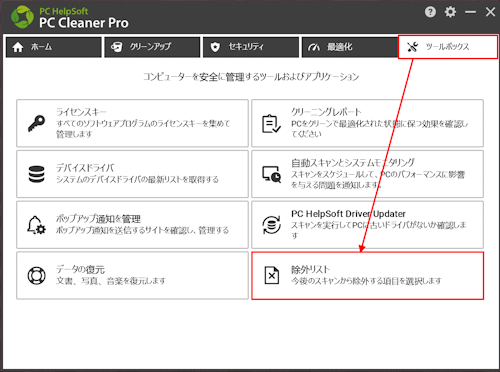Open the help question mark icon
This screenshot has height=372, width=500.
pos(430,12)
